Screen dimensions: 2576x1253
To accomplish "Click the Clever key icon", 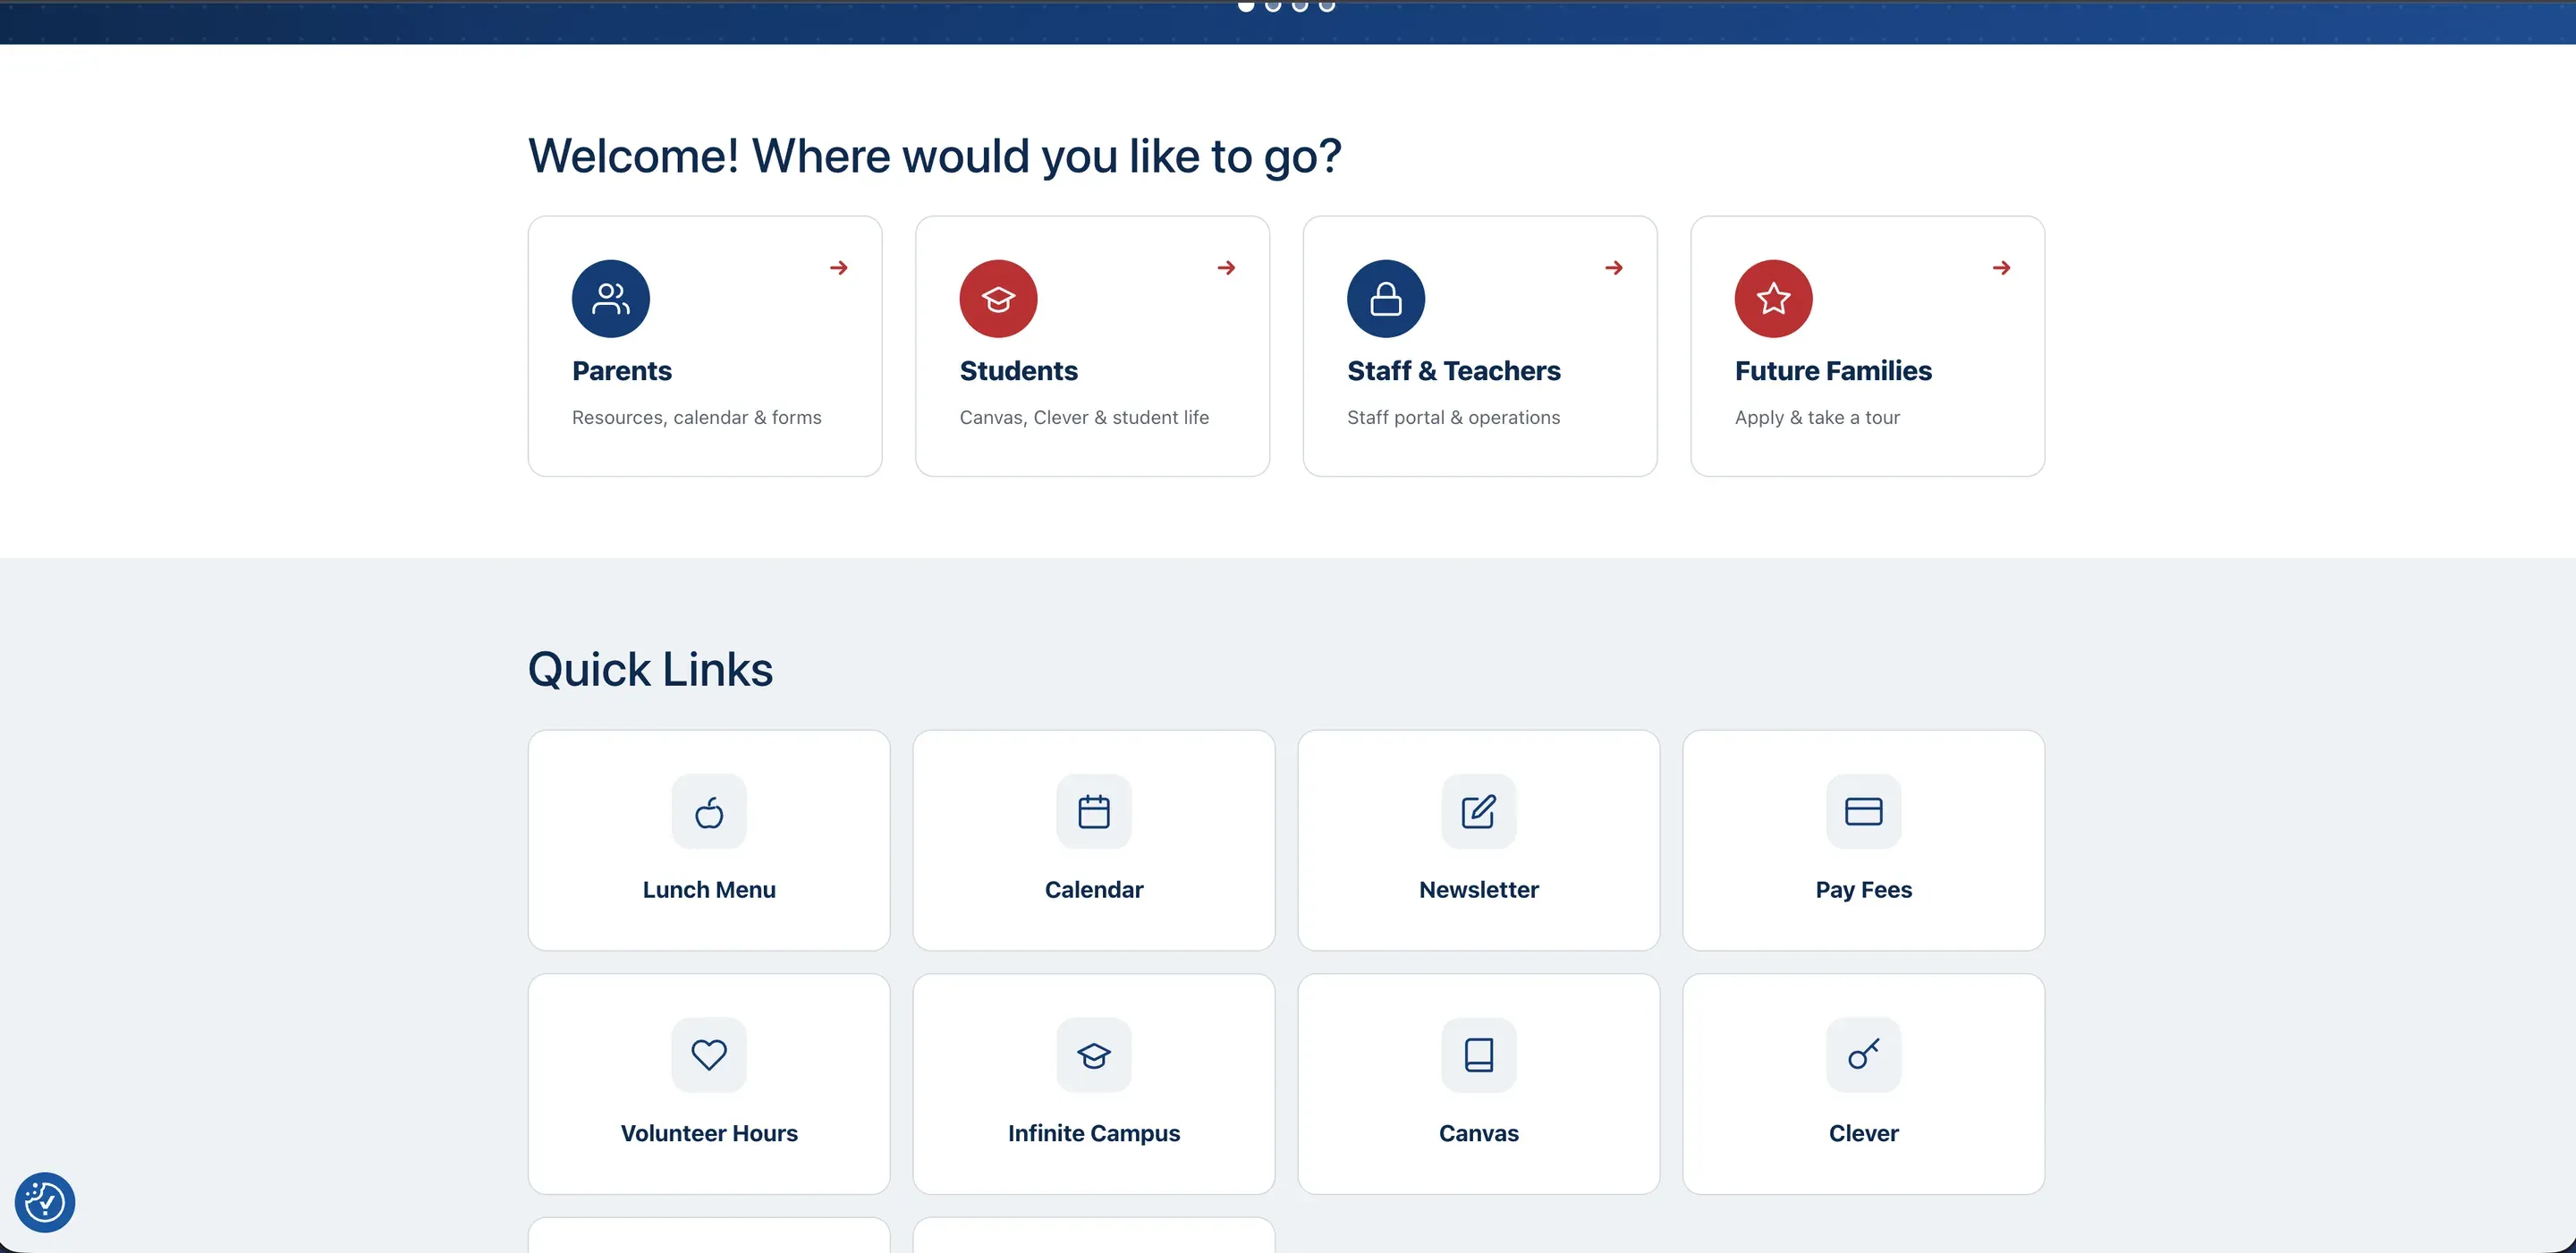I will pos(1864,1055).
